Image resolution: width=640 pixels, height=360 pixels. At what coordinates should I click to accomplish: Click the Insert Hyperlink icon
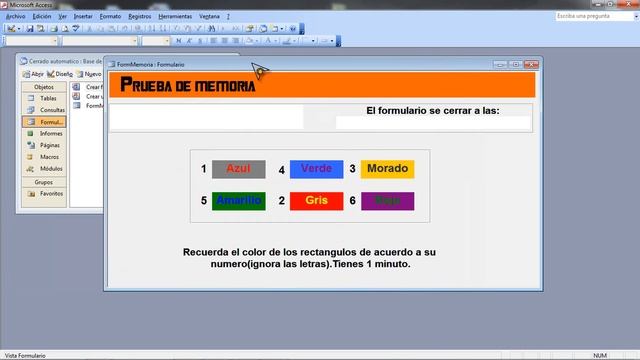coord(138,29)
